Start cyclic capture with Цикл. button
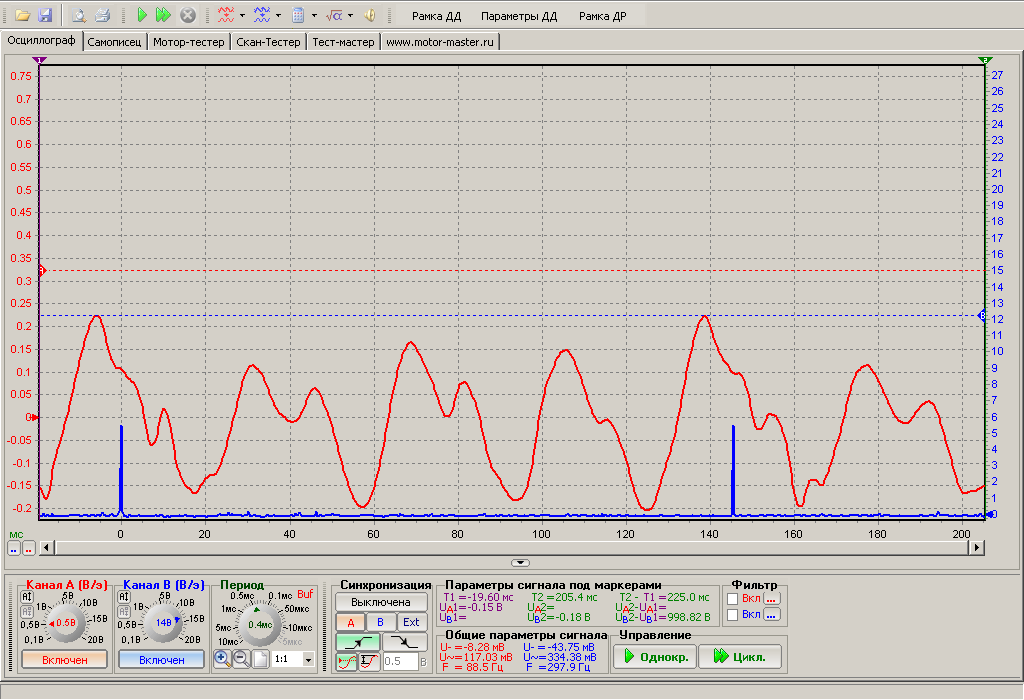 (x=740, y=656)
